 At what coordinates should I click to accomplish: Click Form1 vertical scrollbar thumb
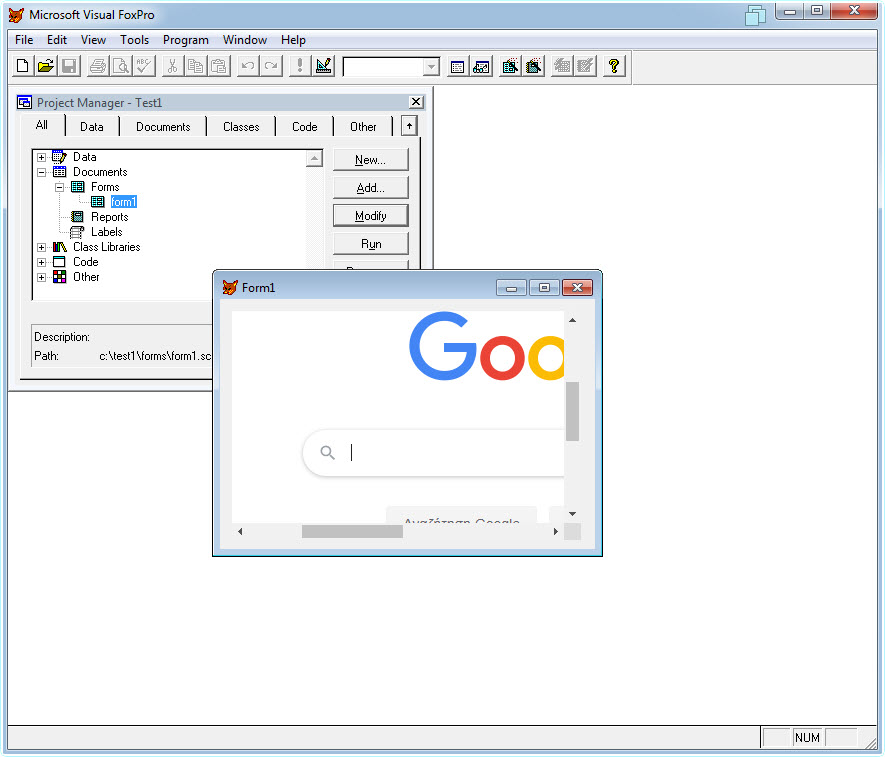[x=572, y=411]
